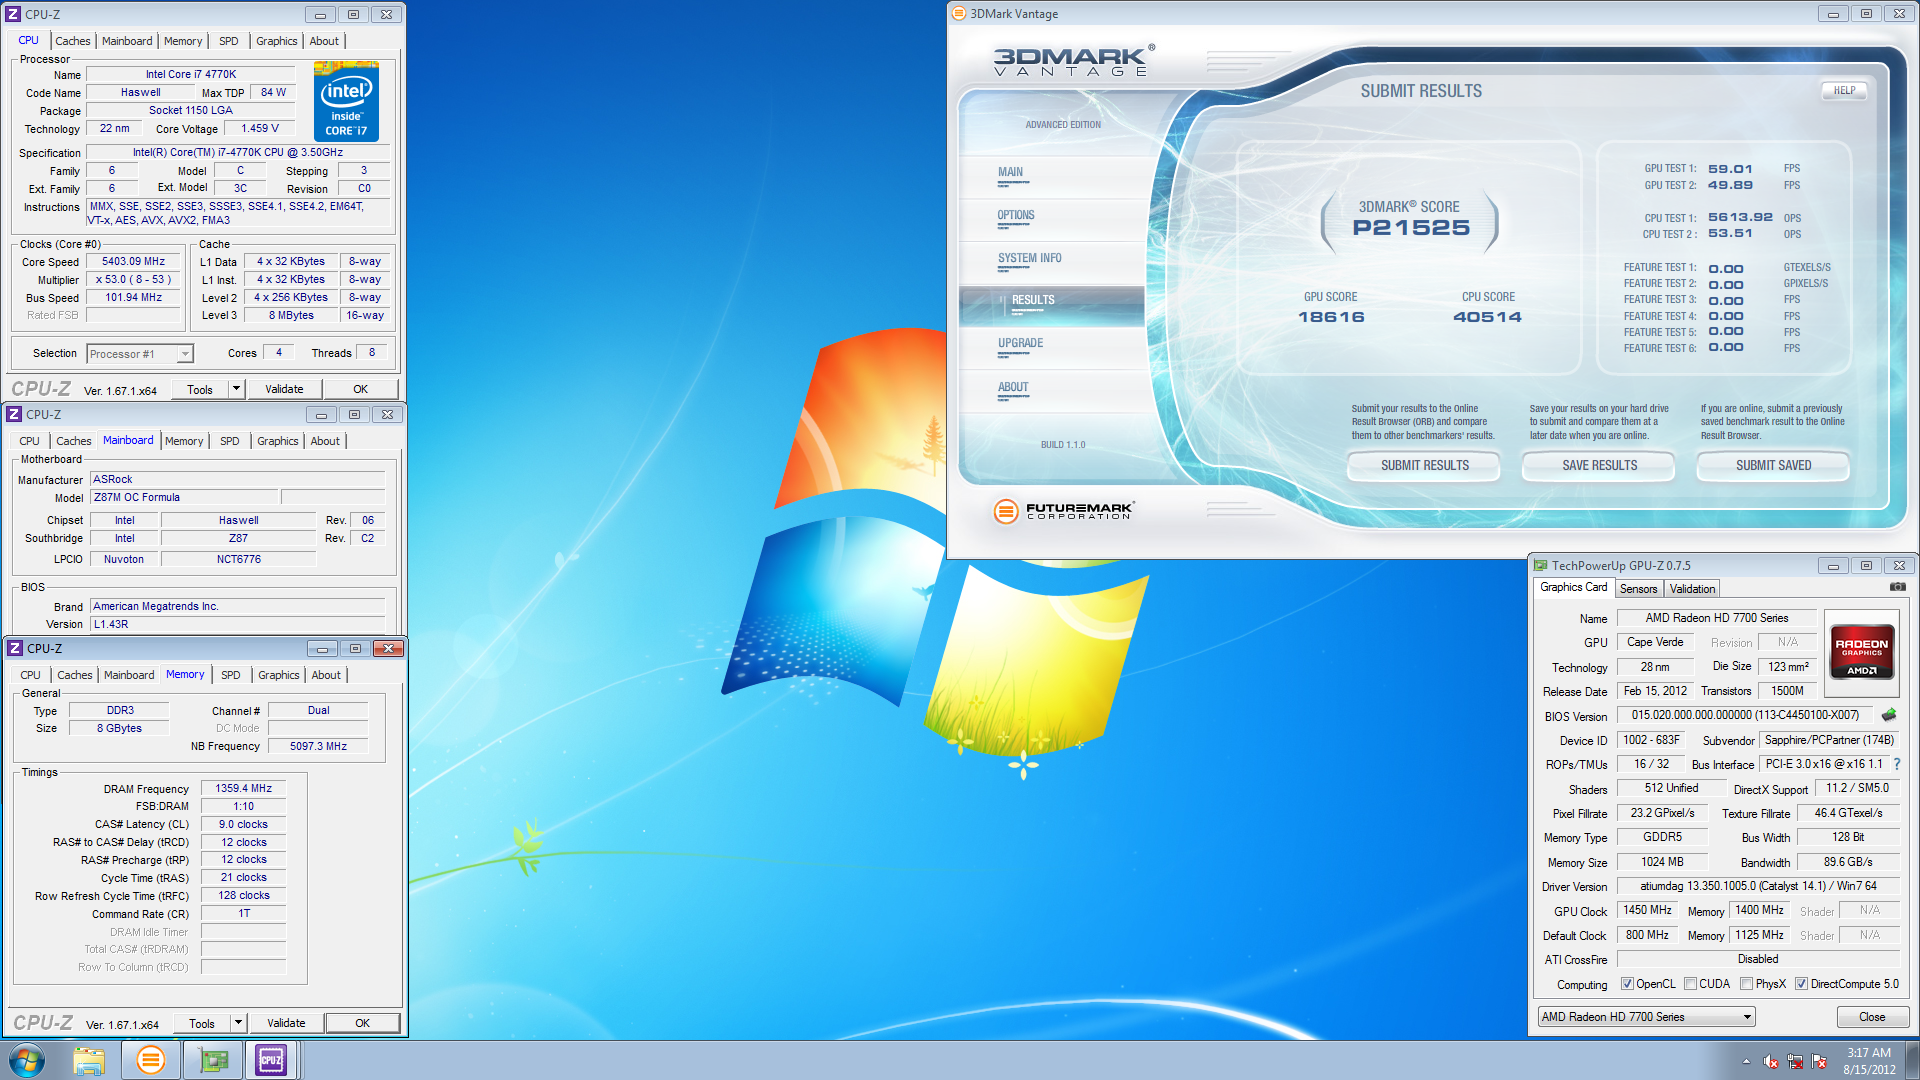Screen dimensions: 1920x1080
Task: Select RESULTS in the 3DMark Vantage sidebar
Action: (x=1052, y=305)
